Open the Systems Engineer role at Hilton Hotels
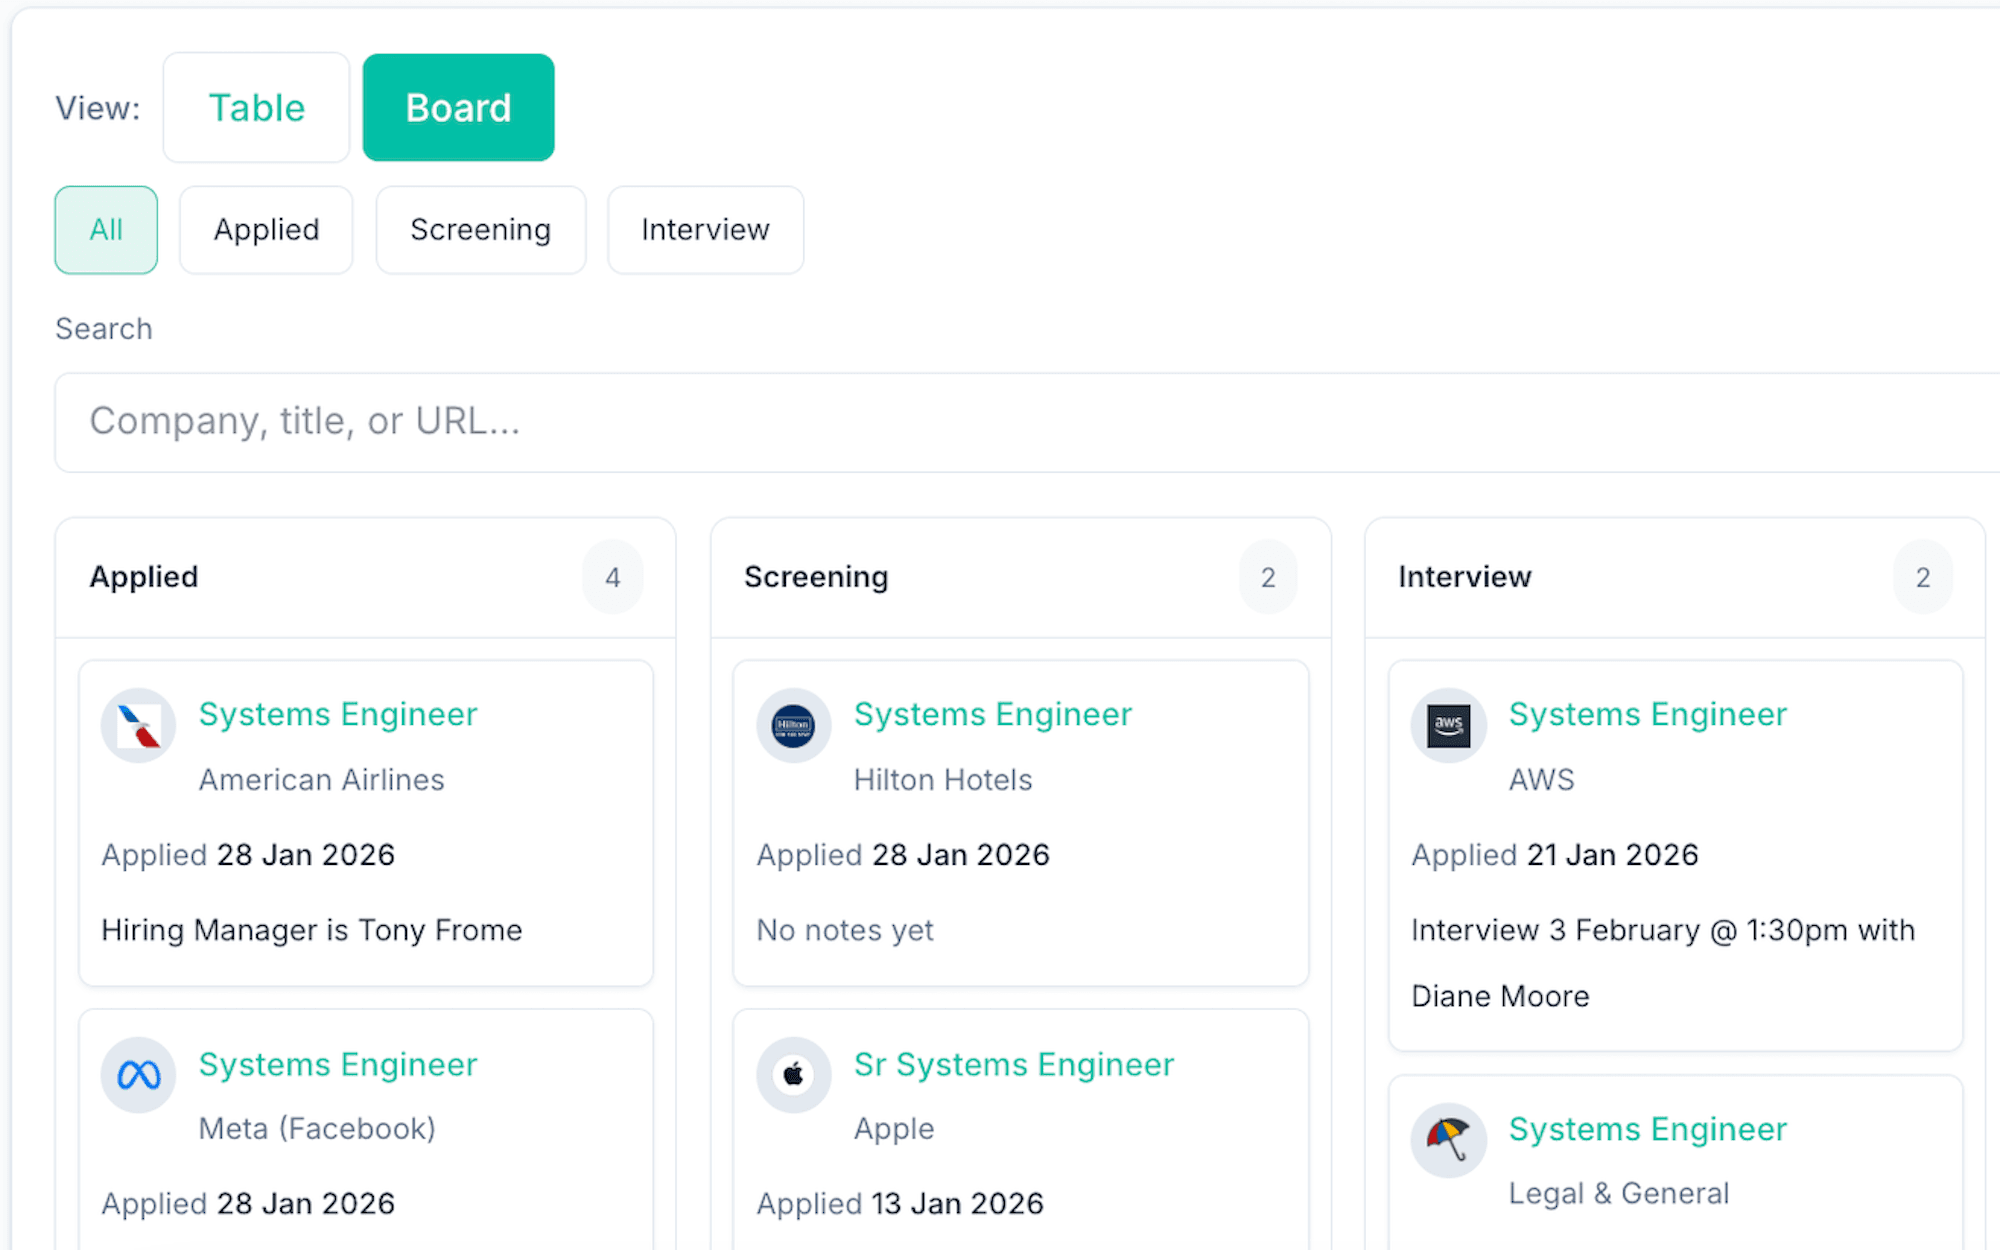 point(993,714)
